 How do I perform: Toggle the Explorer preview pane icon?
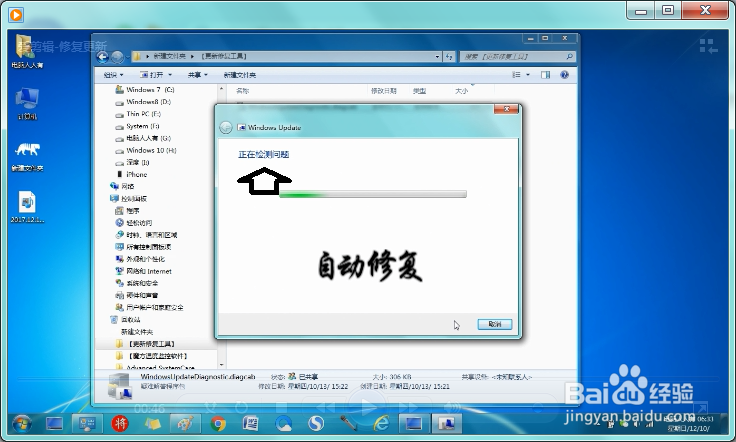click(x=545, y=75)
